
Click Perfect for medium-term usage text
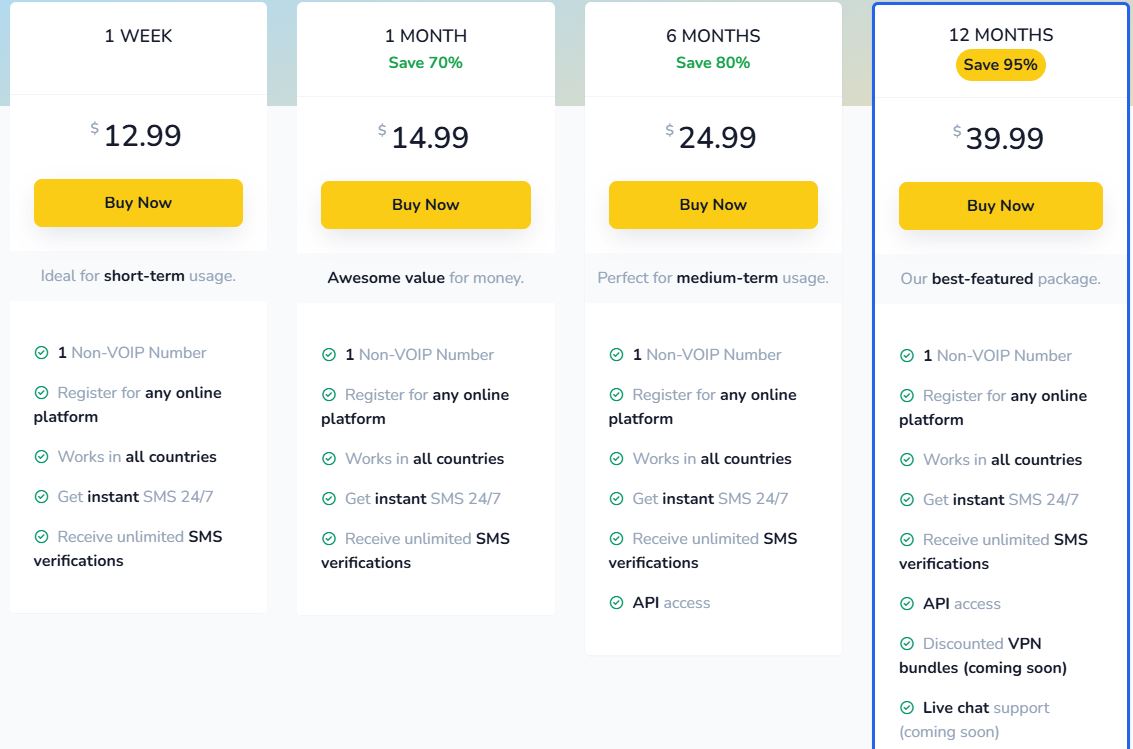pos(713,278)
